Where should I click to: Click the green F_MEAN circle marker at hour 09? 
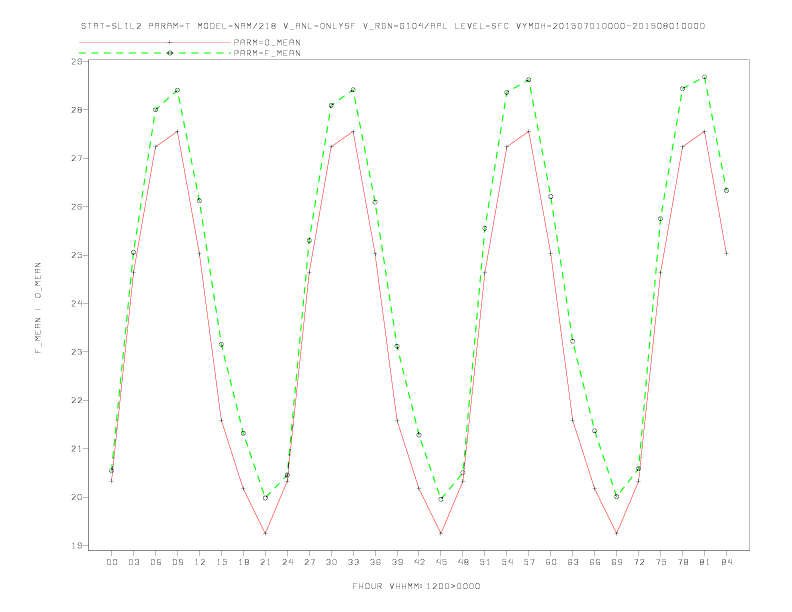tap(177, 90)
